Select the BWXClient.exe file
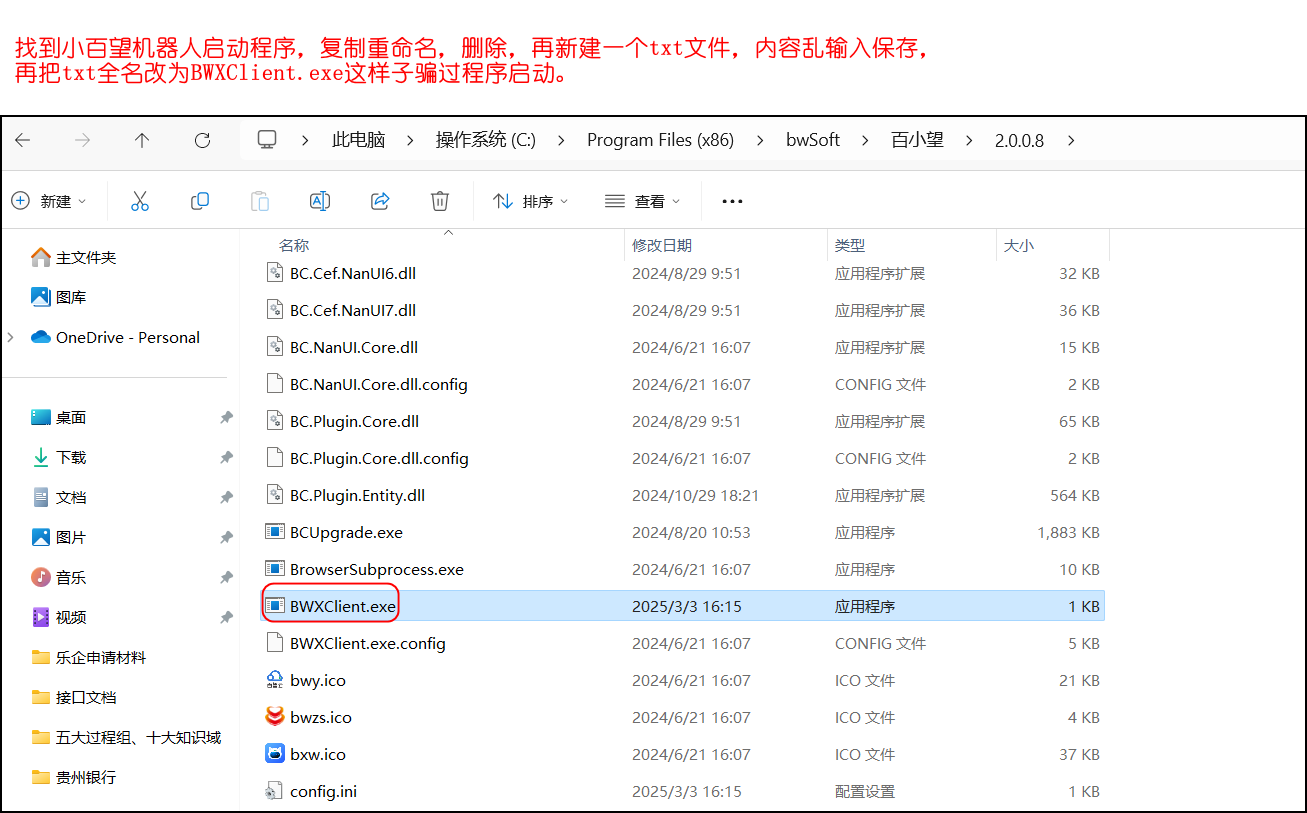 coord(343,606)
